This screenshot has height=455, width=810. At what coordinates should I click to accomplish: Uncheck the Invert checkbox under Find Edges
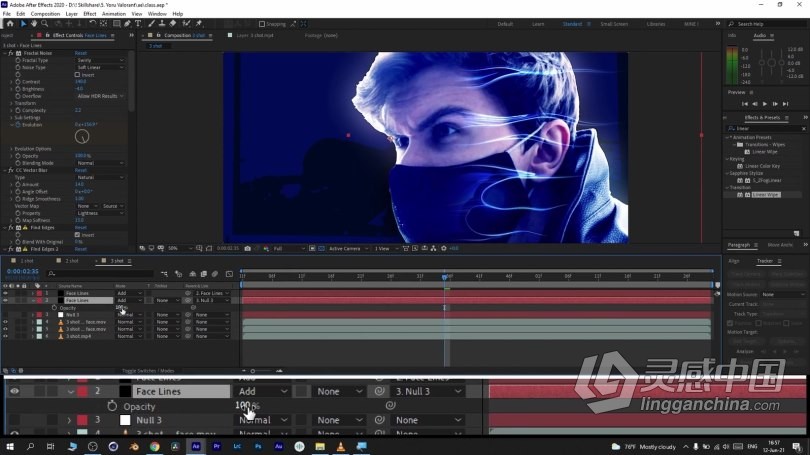(x=77, y=234)
